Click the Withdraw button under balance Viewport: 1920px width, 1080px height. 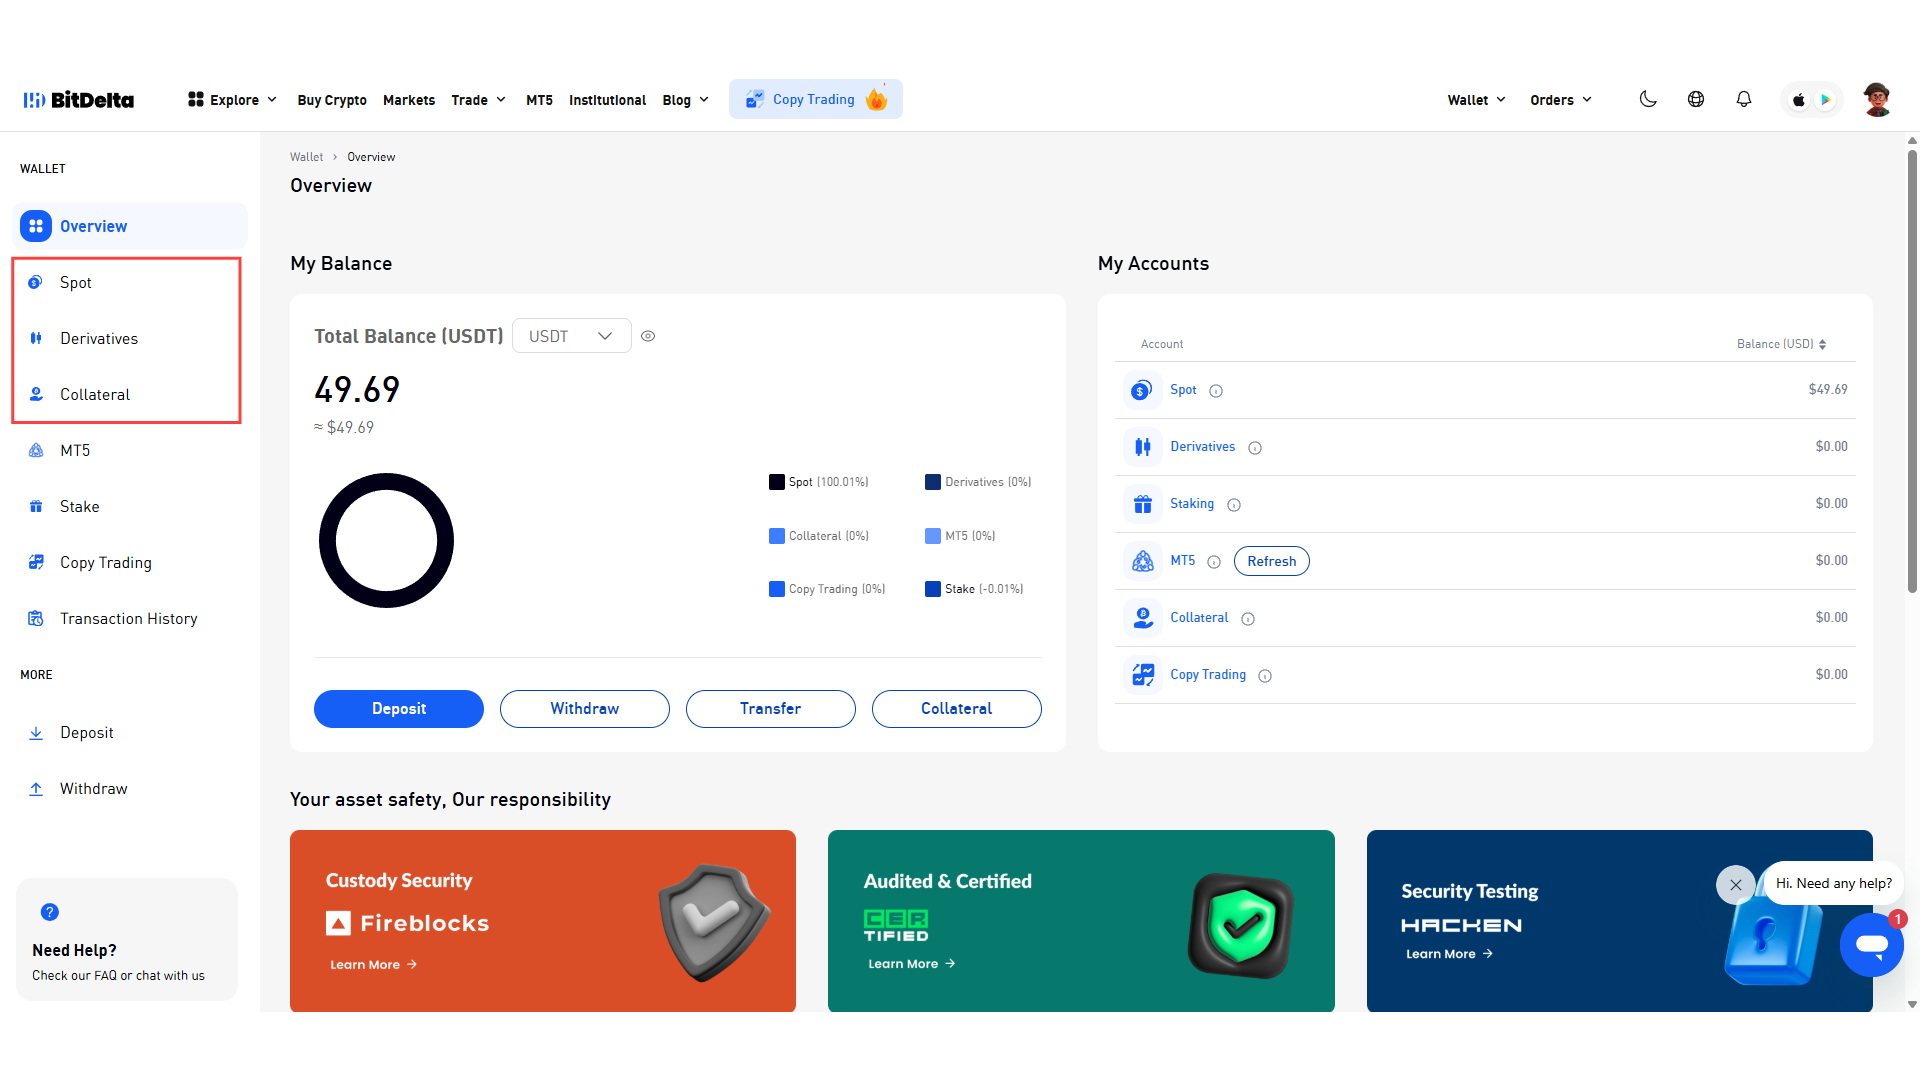point(585,709)
